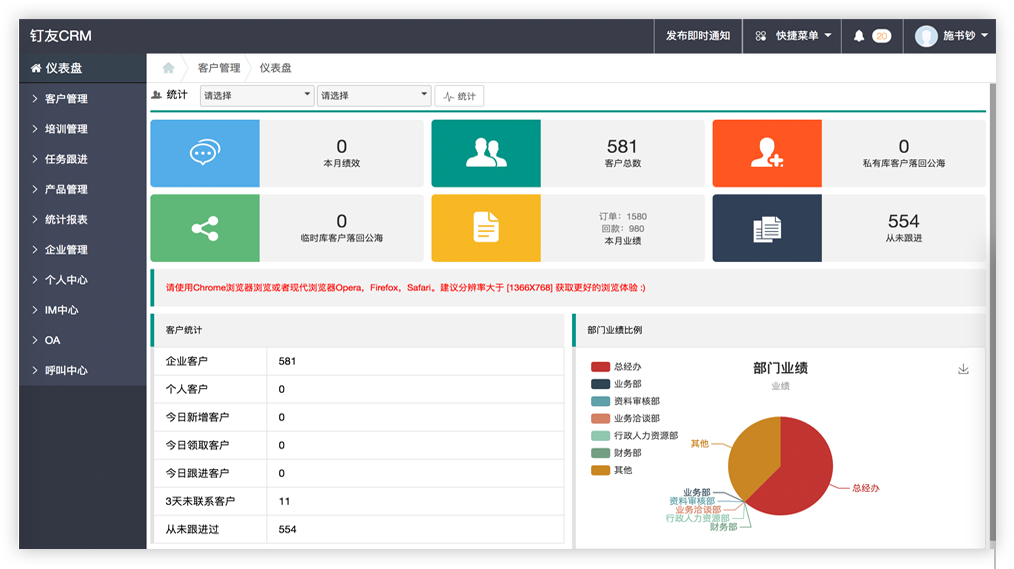Screen dimensions: 1014x569
Task: Click the 今日领取客户 row
Action: click(x=359, y=446)
